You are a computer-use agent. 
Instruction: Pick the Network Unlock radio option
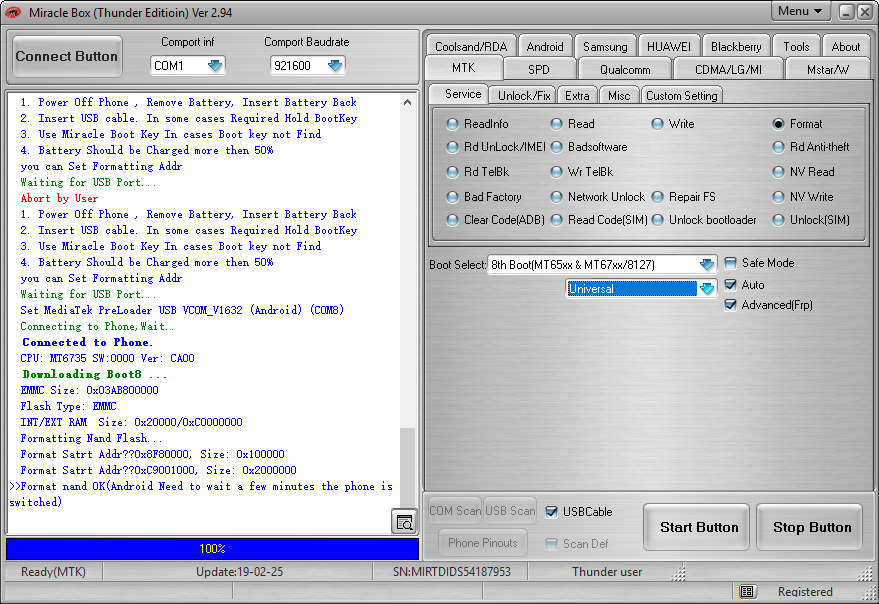[556, 197]
